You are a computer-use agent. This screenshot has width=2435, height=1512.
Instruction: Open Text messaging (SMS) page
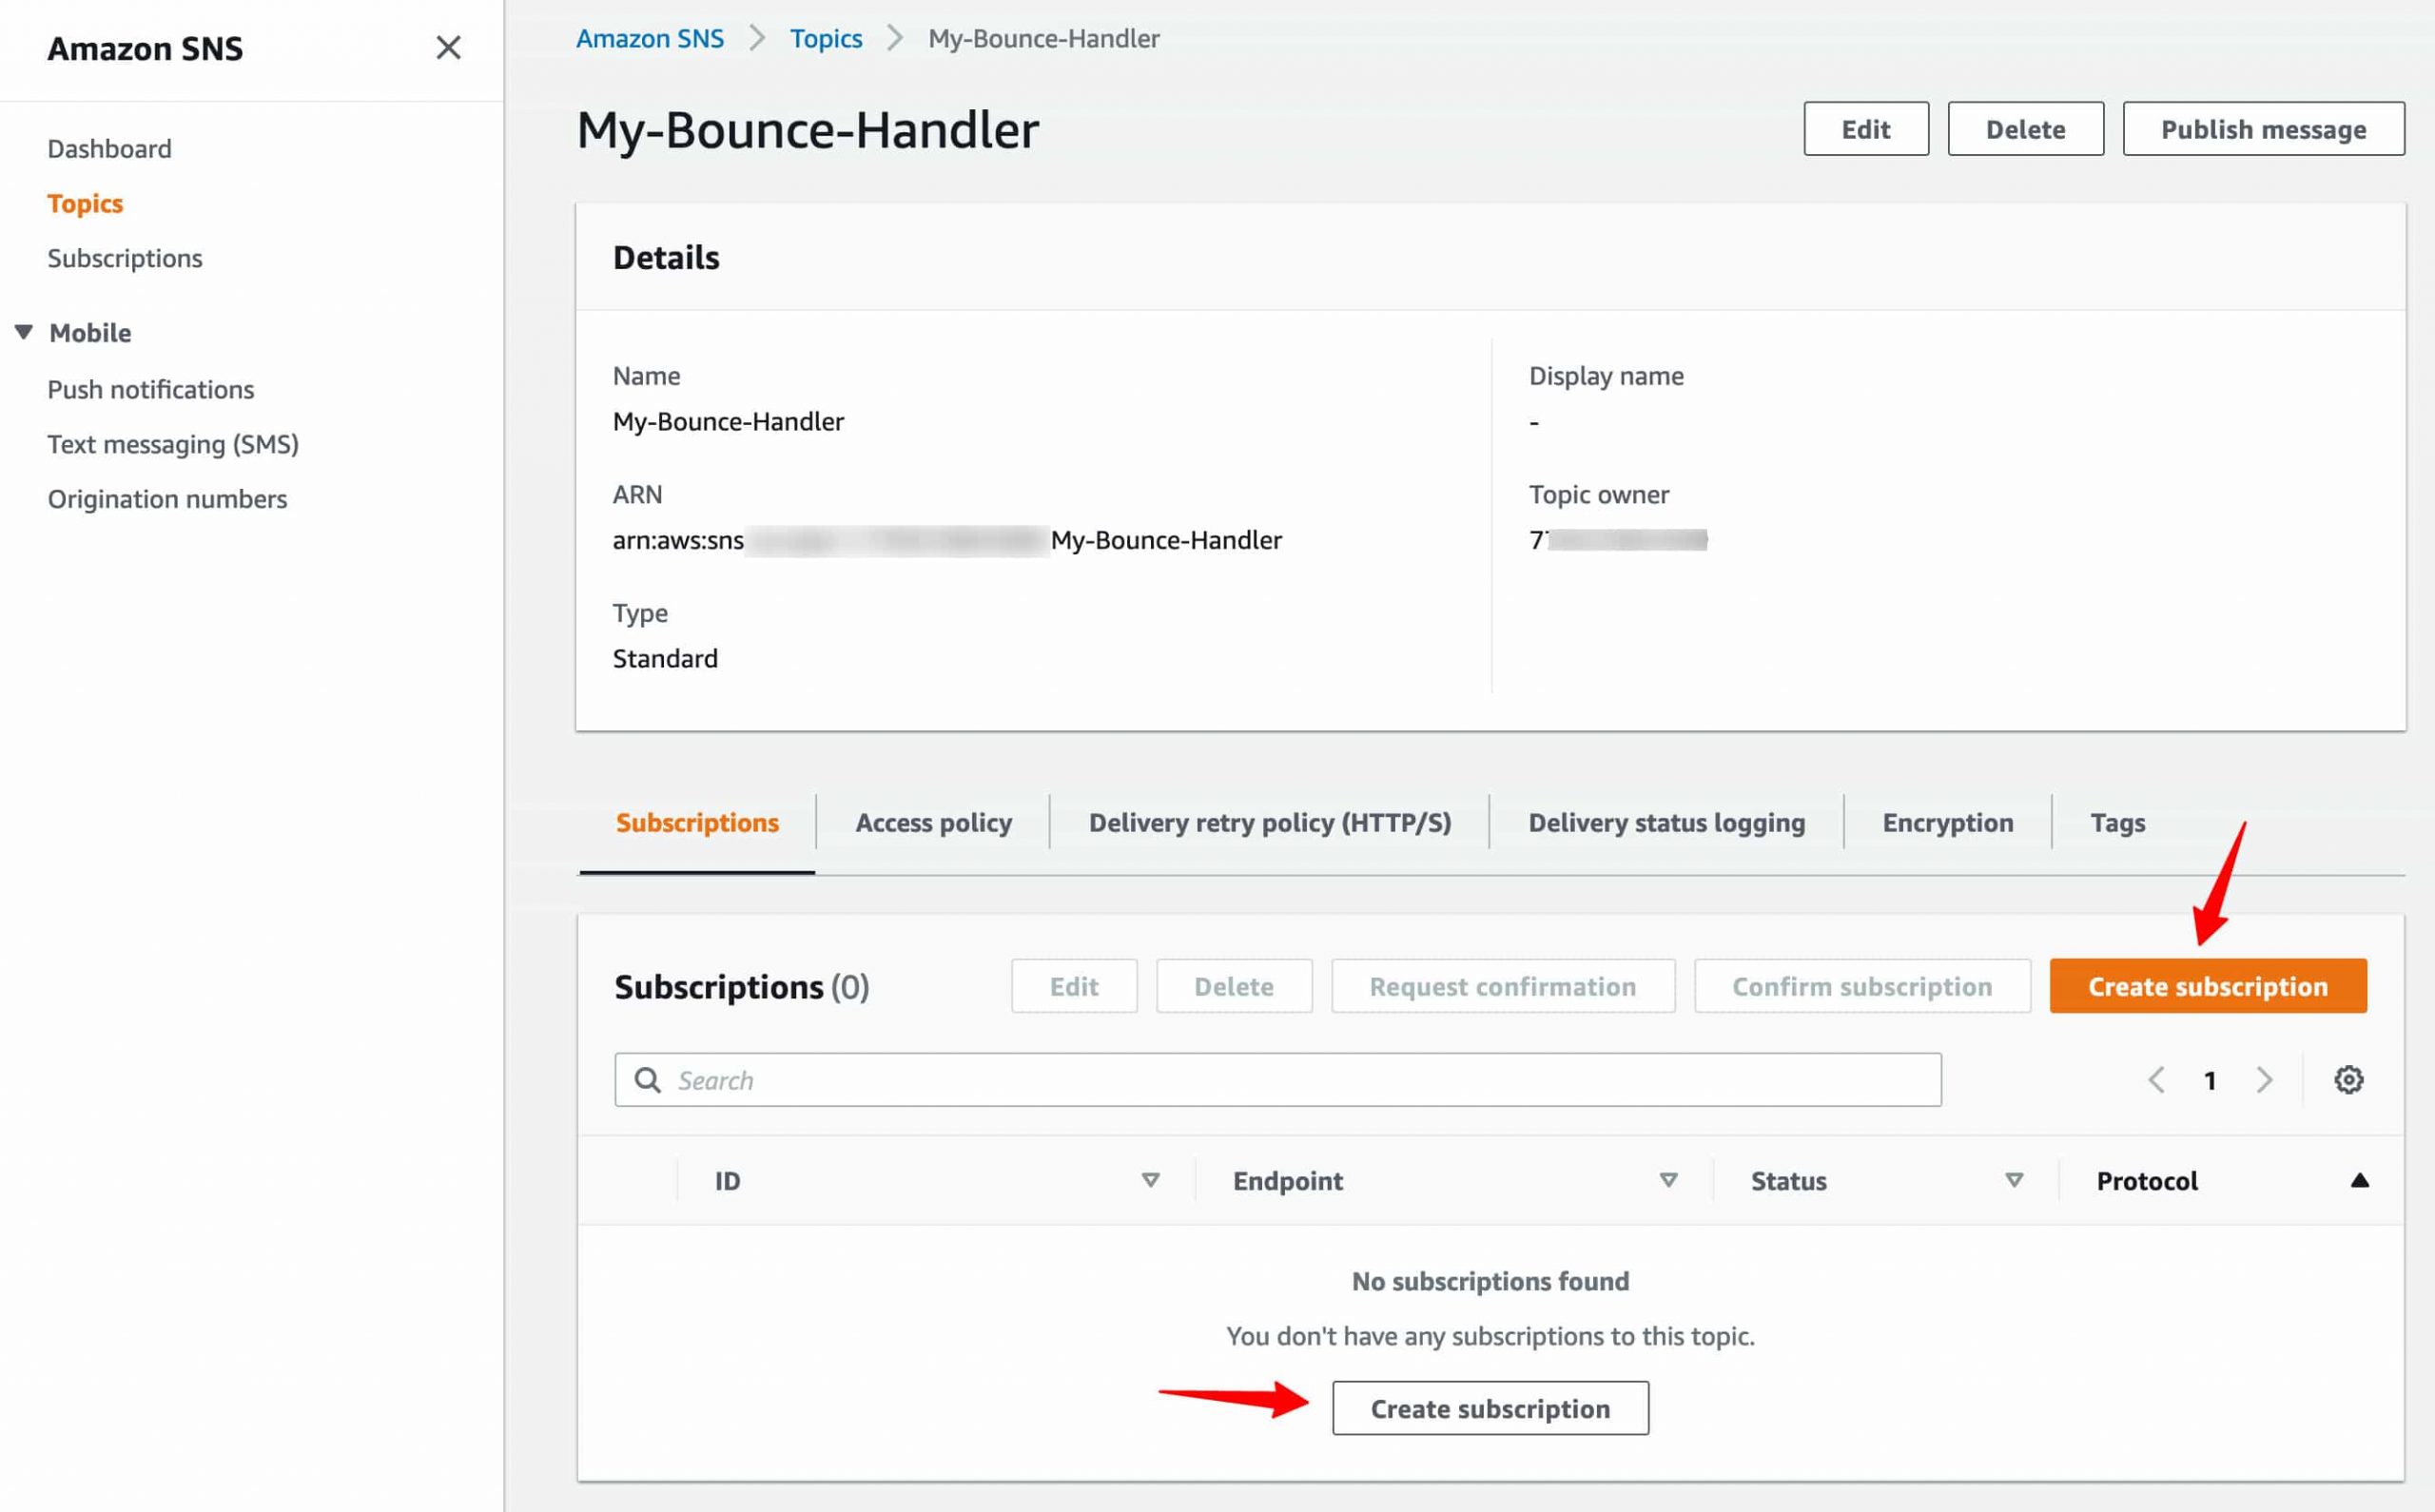click(173, 444)
